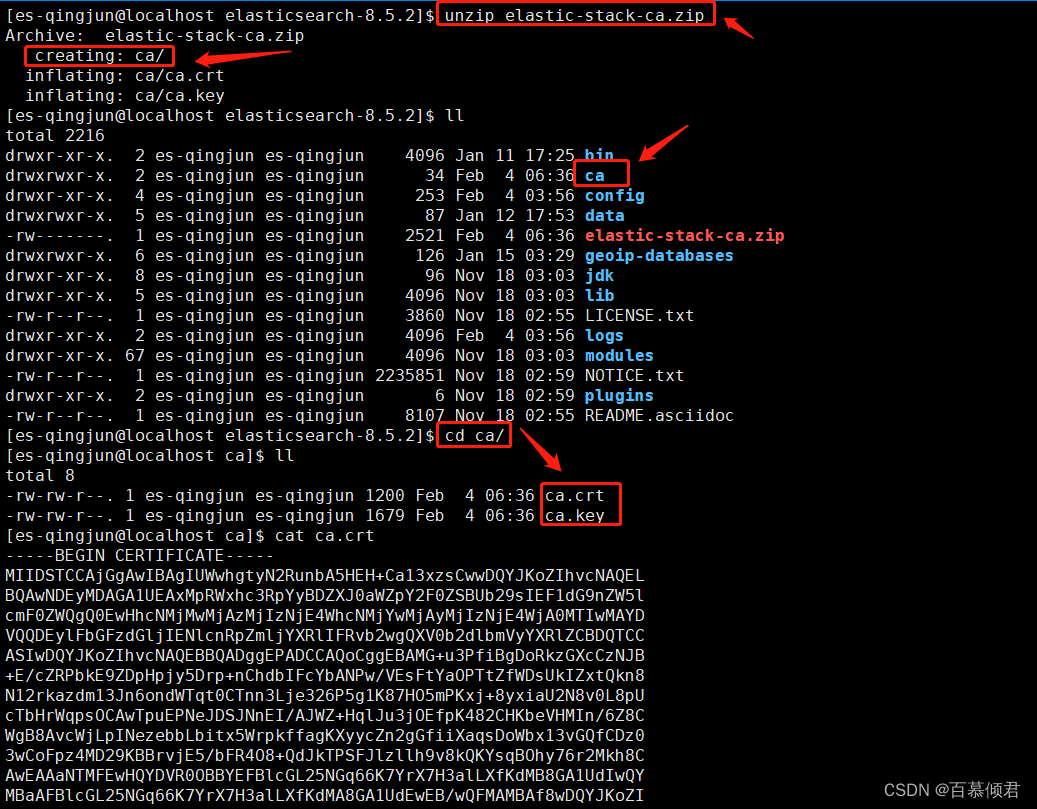Click the 'NOTICE.txt' file name
The width and height of the screenshot is (1037, 809).
coord(634,376)
